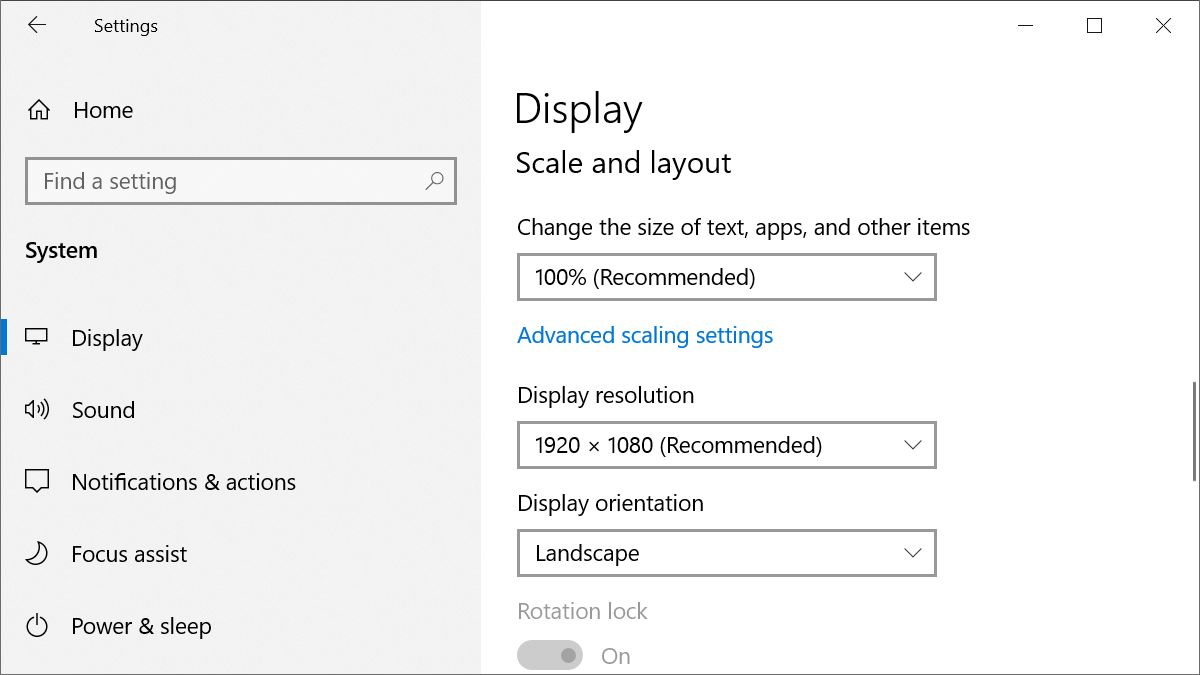Select the Focus assist moon icon
Image resolution: width=1200 pixels, height=675 pixels.
[37, 554]
